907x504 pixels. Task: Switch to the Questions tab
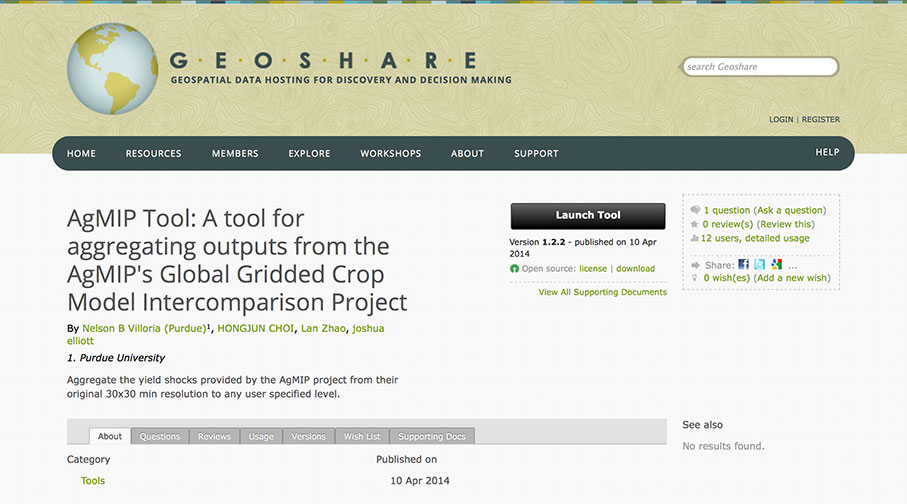click(160, 436)
